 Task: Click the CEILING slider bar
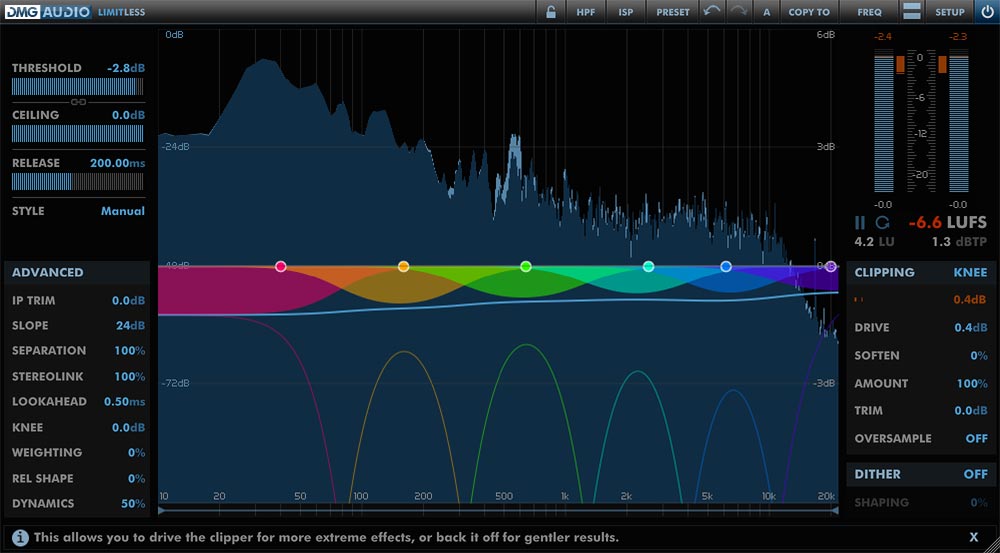(x=77, y=133)
